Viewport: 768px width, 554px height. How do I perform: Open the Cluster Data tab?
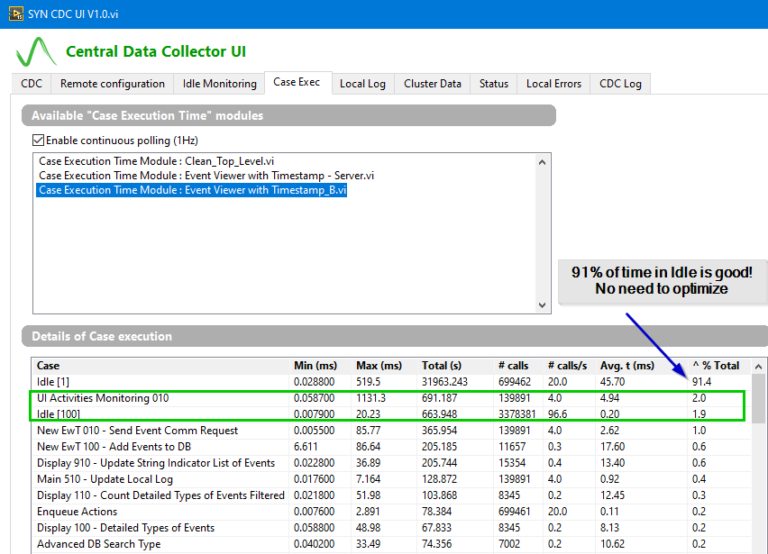coord(432,84)
